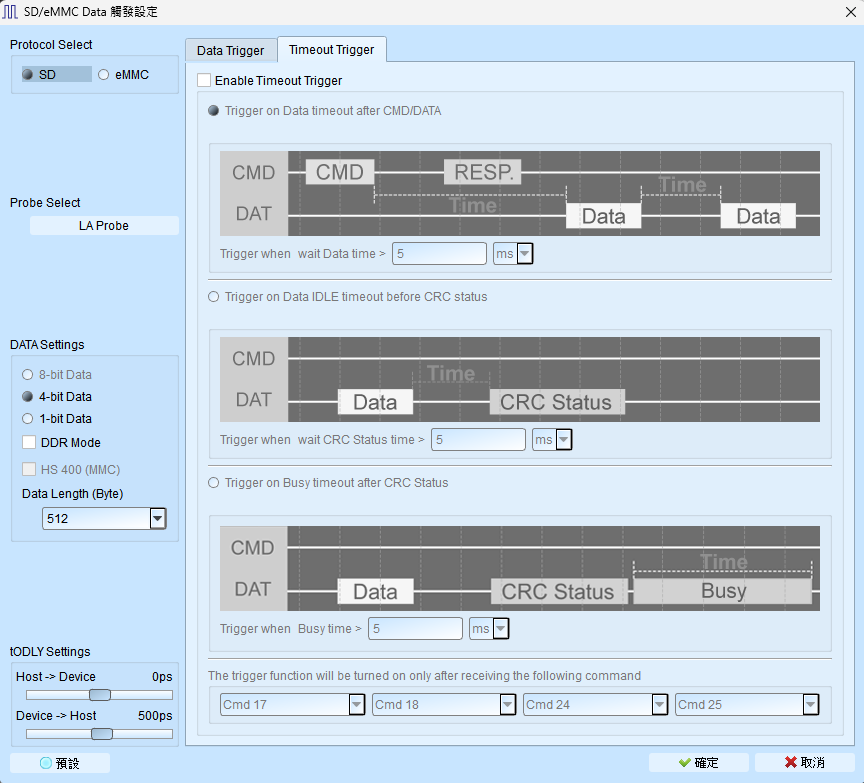The width and height of the screenshot is (864, 783).
Task: Toggle DDR Mode checkbox
Action: 29,442
